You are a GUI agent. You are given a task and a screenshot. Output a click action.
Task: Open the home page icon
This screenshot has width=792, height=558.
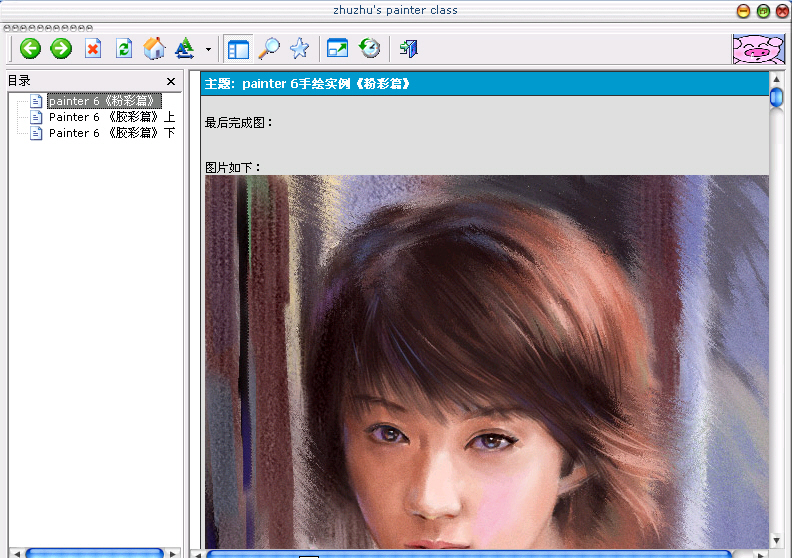[x=154, y=48]
